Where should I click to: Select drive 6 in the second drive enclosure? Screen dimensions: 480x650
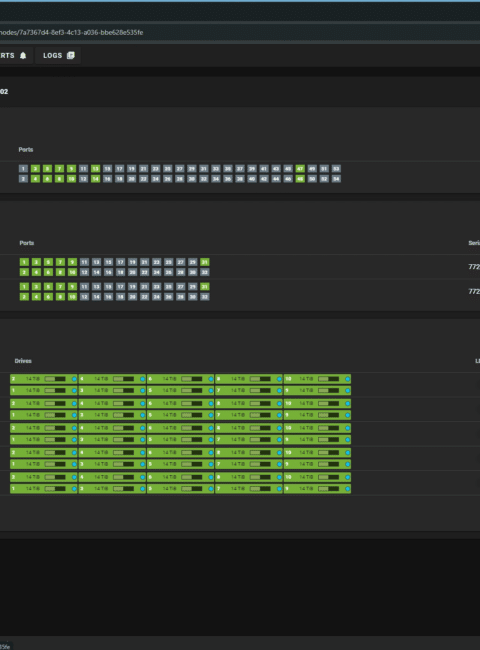(x=180, y=403)
